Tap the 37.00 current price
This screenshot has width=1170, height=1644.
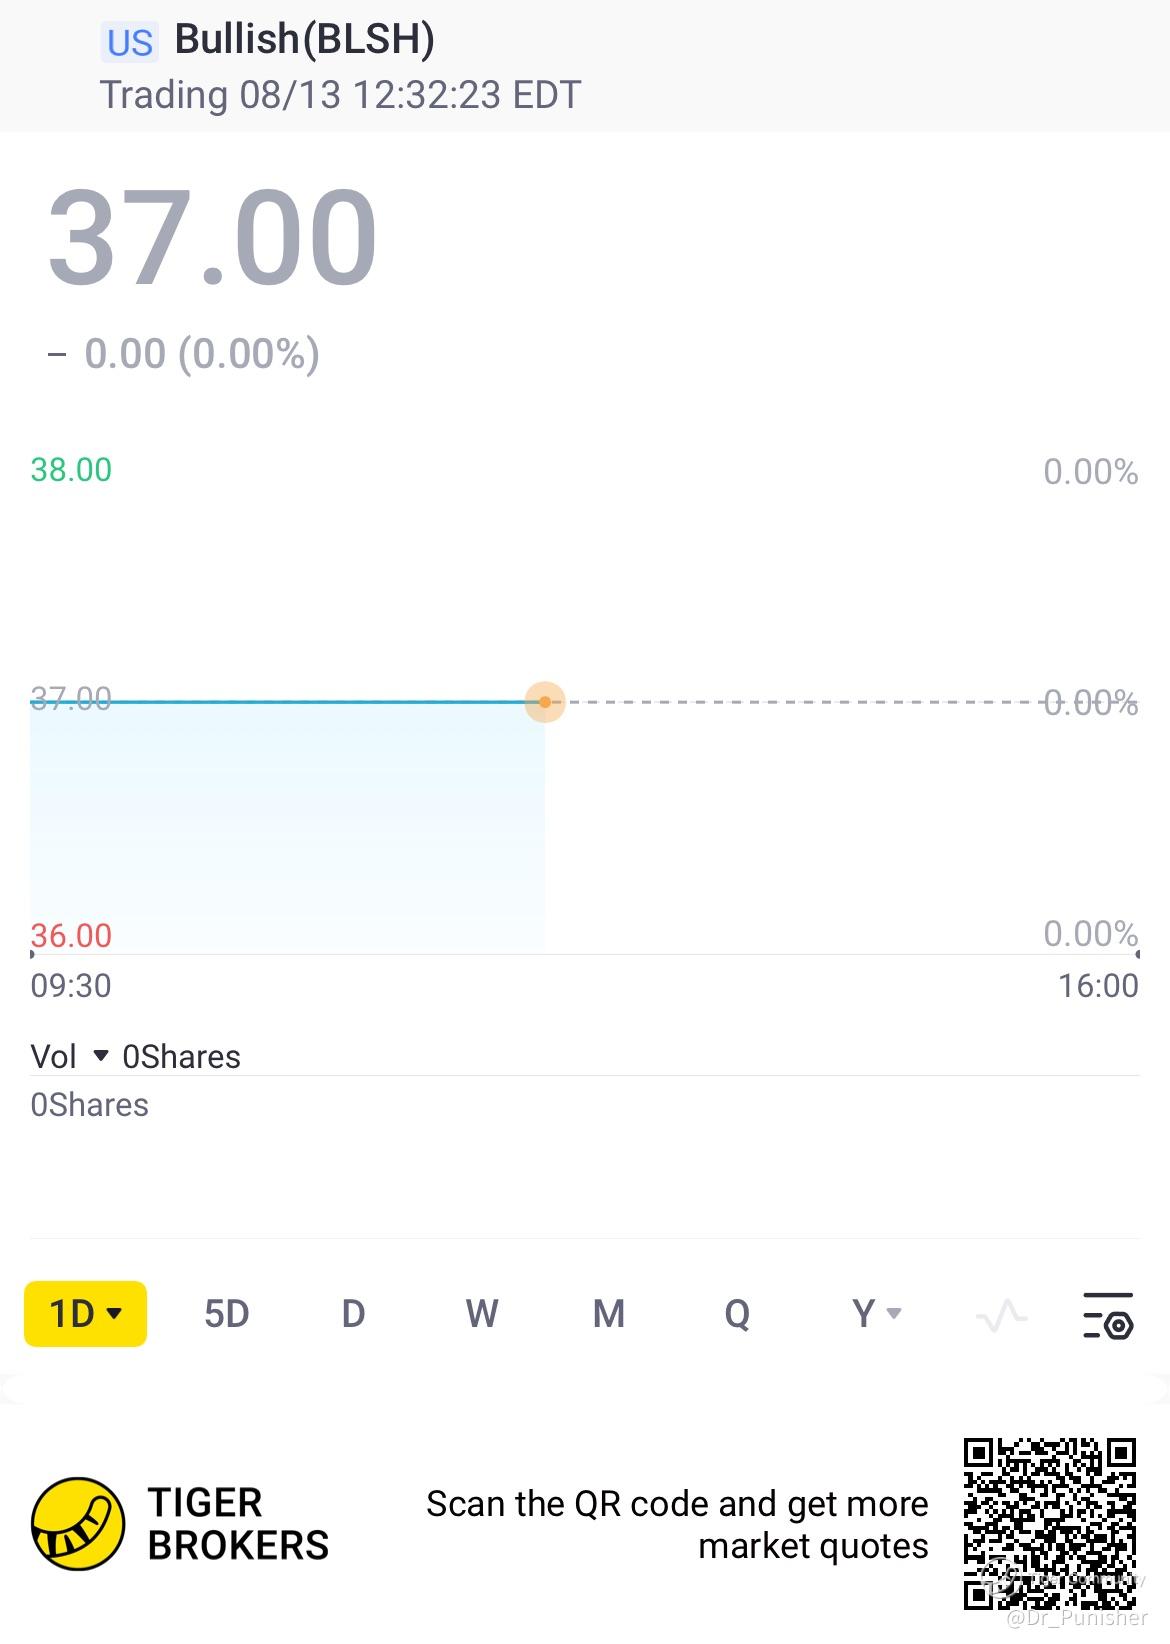[212, 238]
